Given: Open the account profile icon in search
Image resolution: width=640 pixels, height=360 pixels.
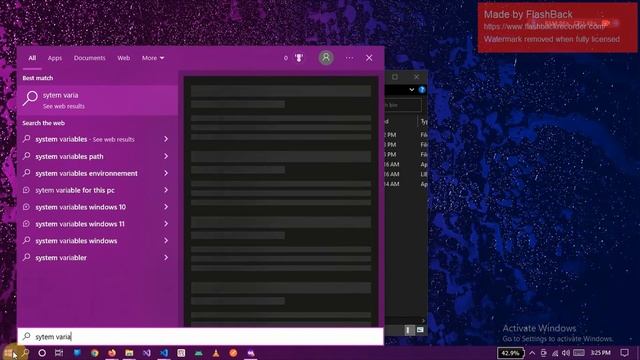Looking at the screenshot, I should (x=326, y=58).
